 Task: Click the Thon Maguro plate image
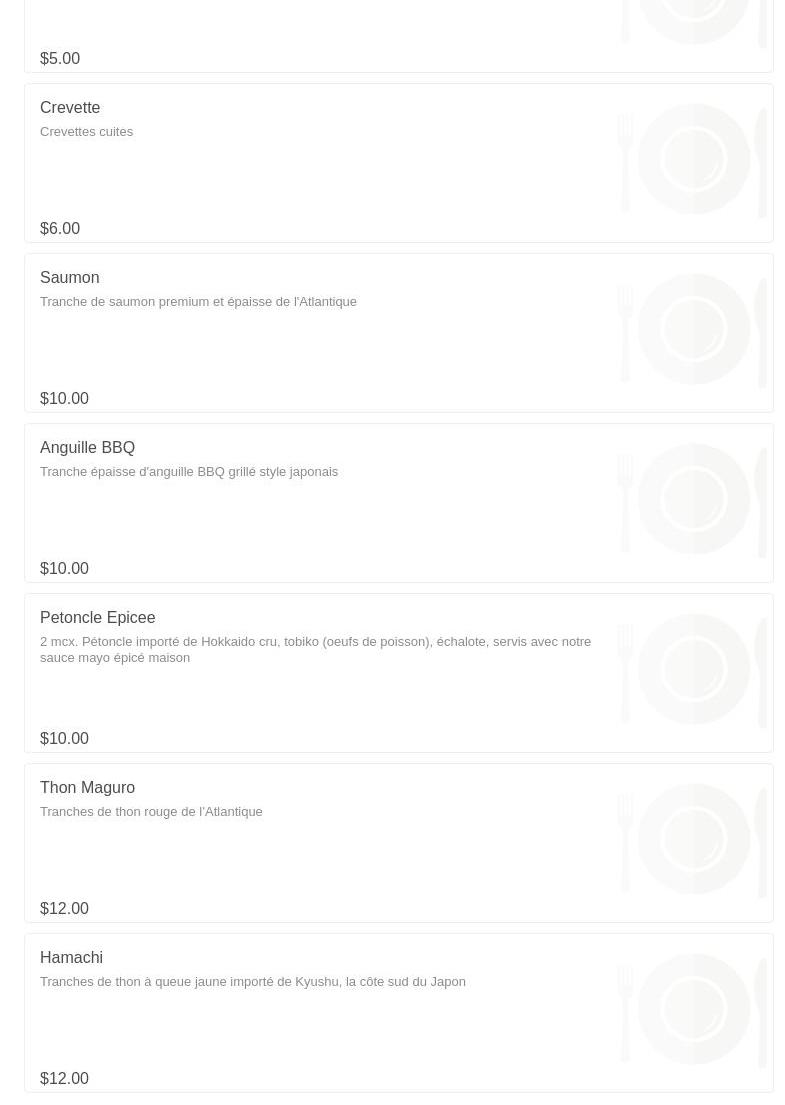[693, 840]
